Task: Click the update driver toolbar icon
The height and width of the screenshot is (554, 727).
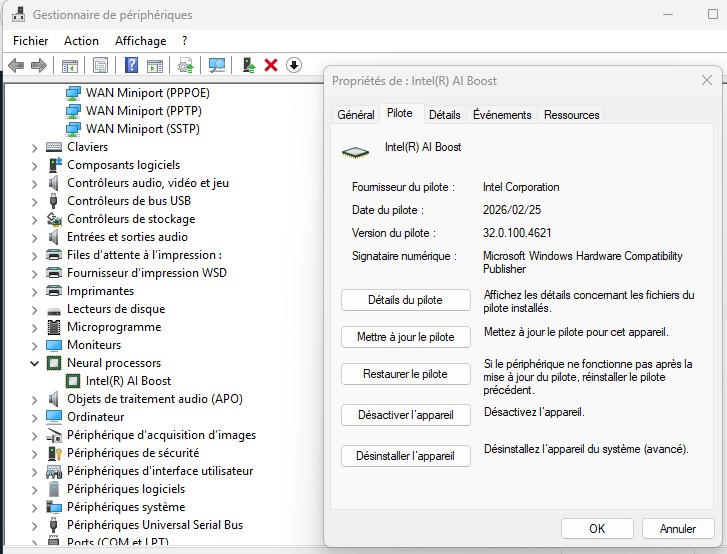Action: 185,65
